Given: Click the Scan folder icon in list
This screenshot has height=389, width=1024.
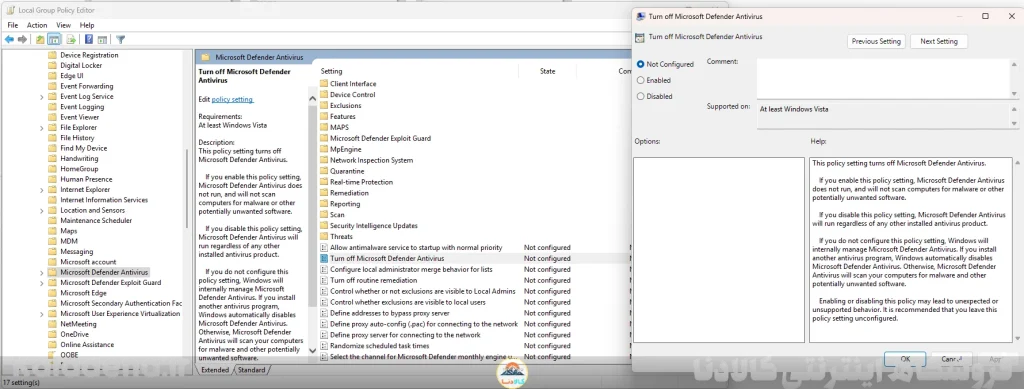Looking at the screenshot, I should coord(323,215).
